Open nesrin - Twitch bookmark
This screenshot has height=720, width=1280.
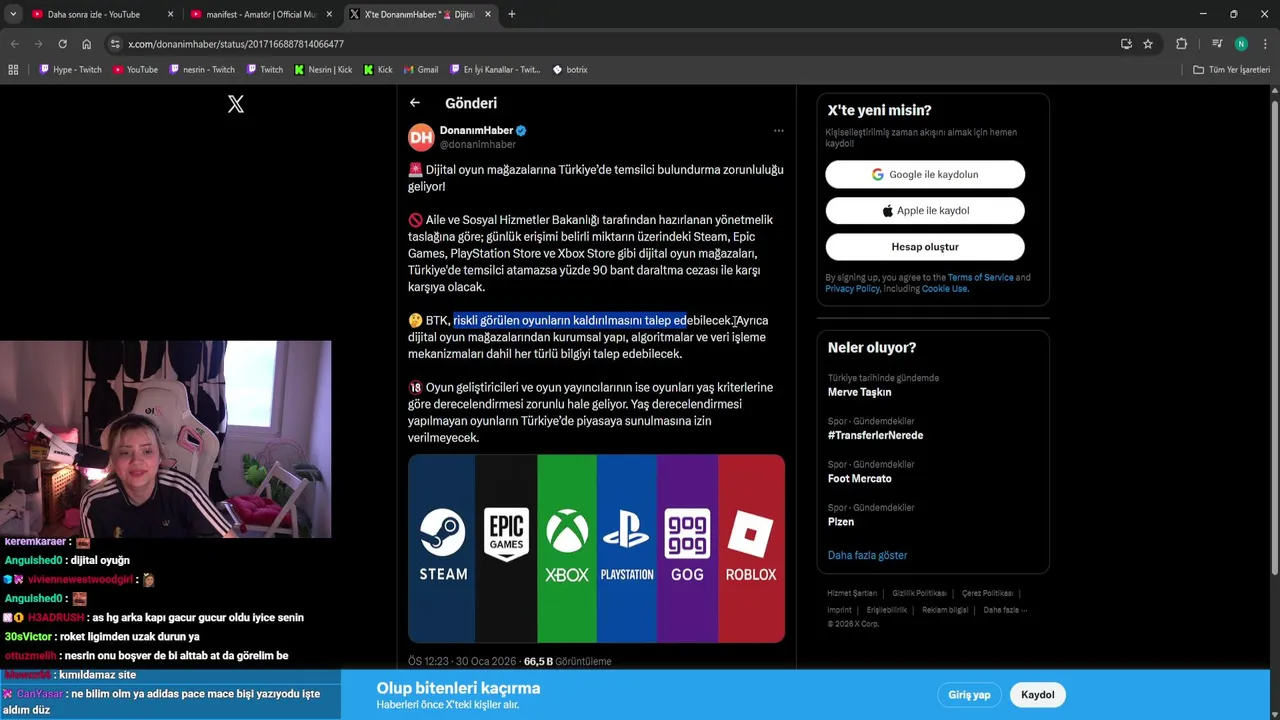point(202,70)
